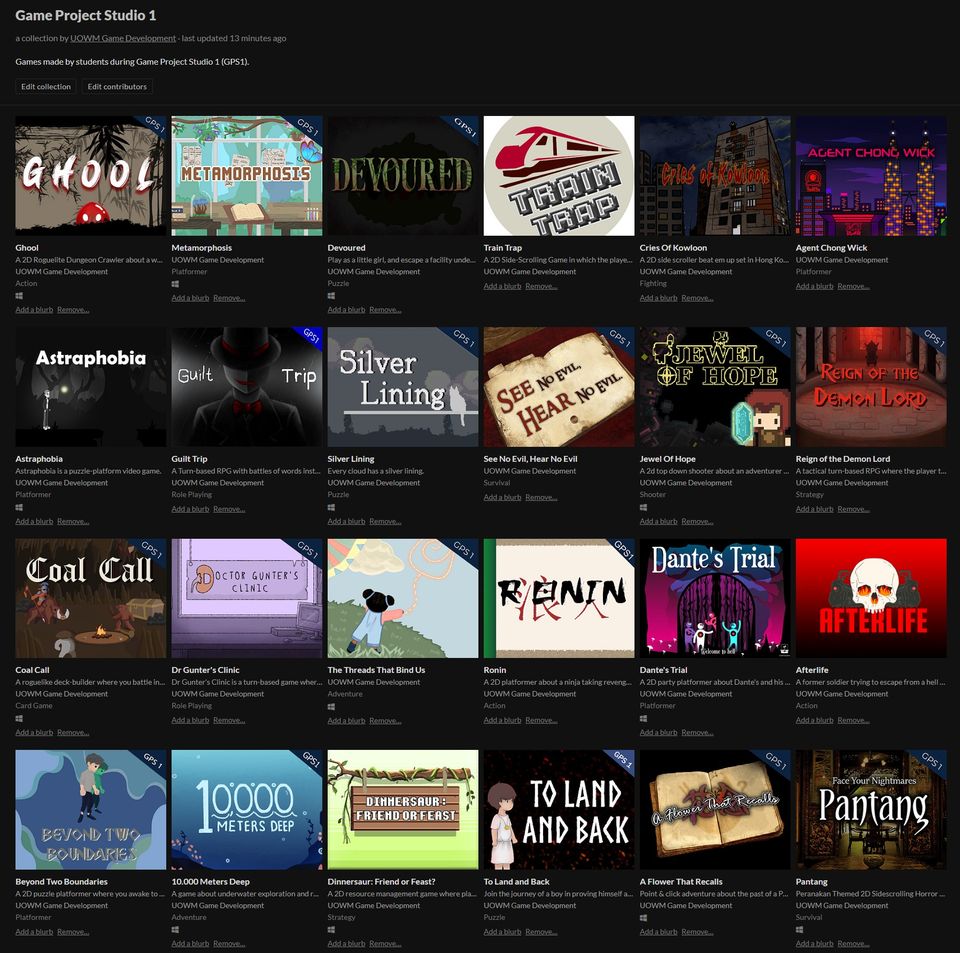Viewport: 960px width, 953px height.
Task: Click the Windows icon under Astraphobia
Action: (x=19, y=507)
